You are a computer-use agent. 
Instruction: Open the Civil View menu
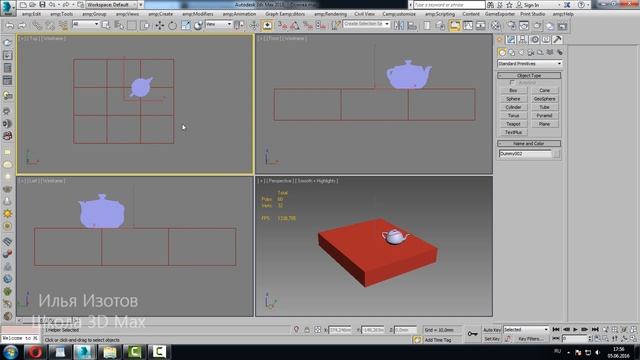[364, 14]
